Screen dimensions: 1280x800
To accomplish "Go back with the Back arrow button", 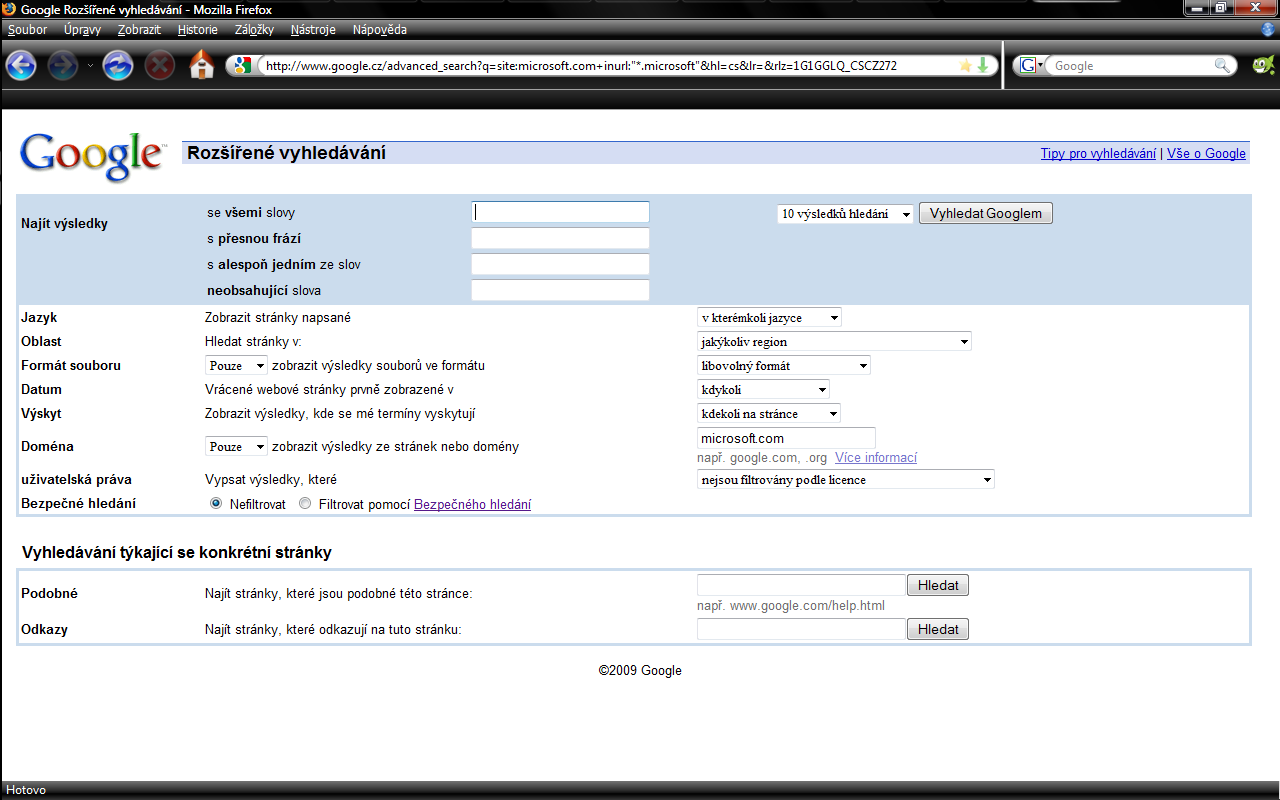I will (x=21, y=66).
